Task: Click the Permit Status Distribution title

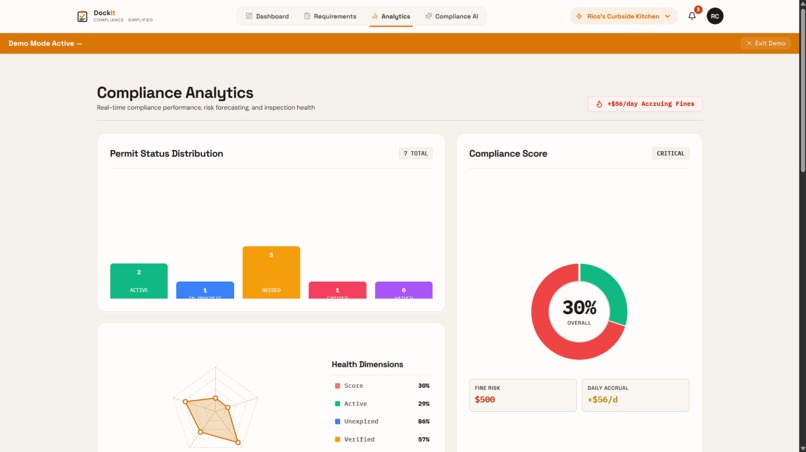Action: (x=167, y=153)
